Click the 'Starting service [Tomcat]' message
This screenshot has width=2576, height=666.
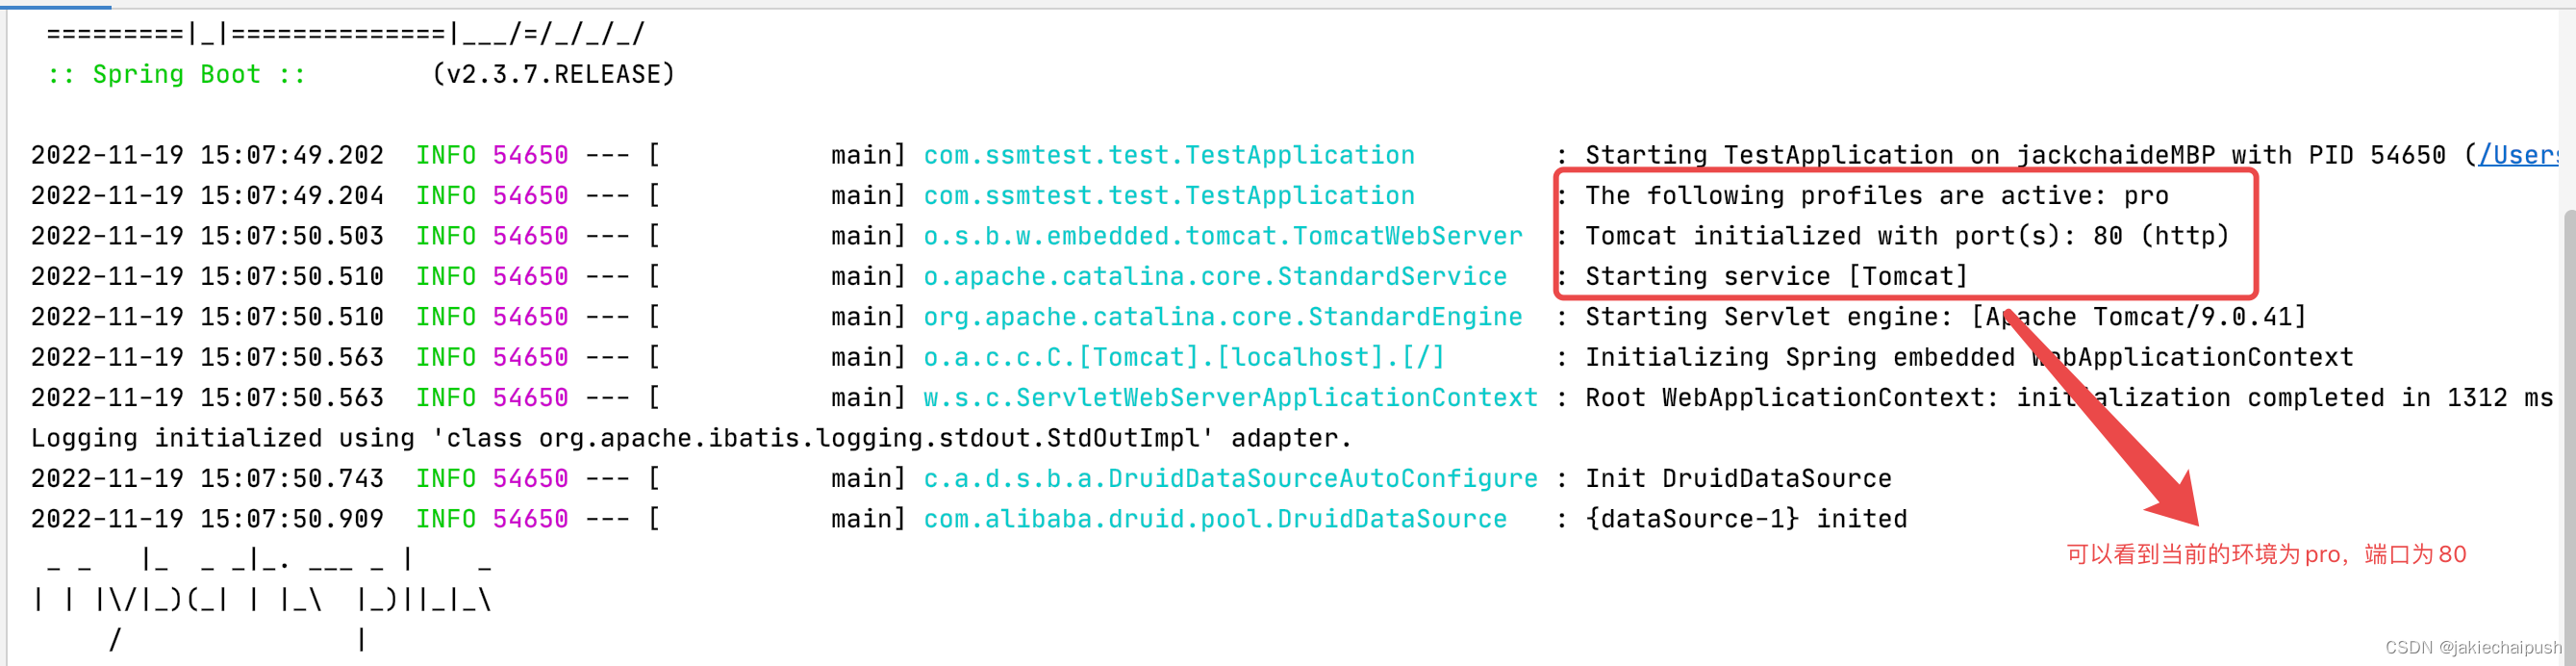(1776, 276)
